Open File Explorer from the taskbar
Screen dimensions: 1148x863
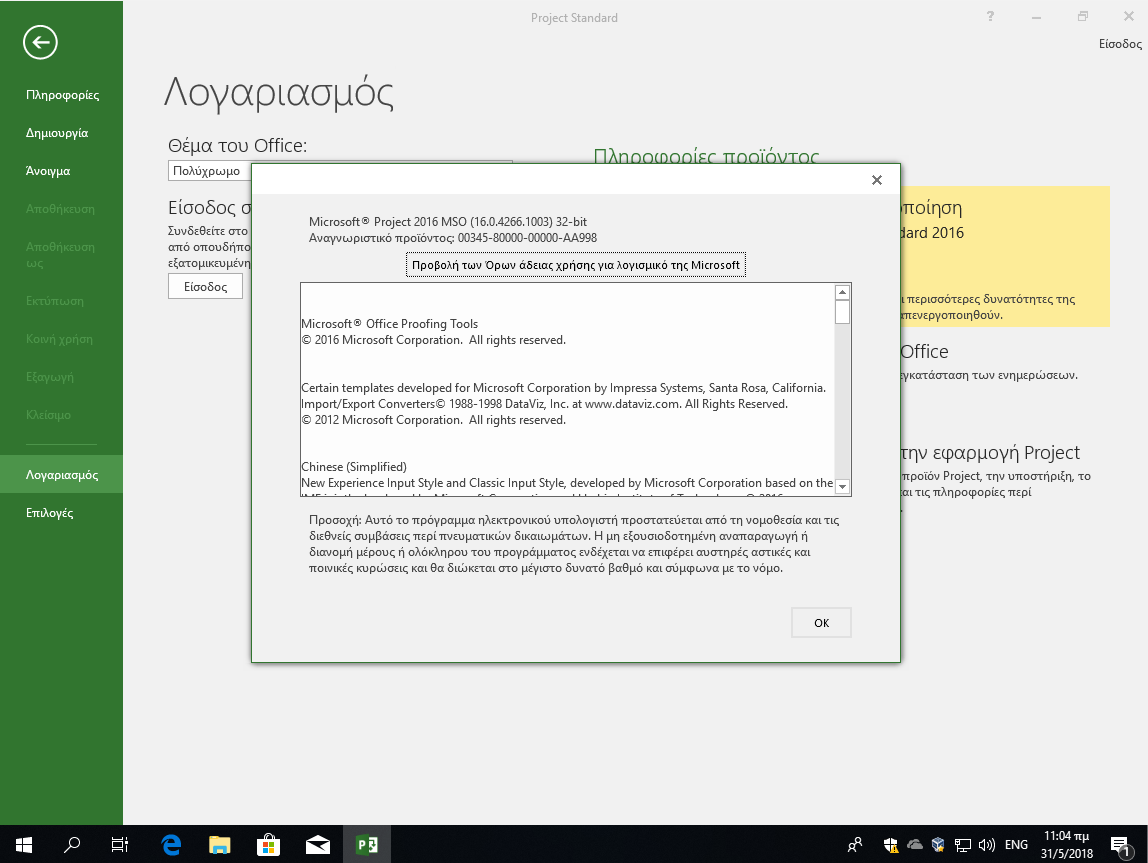tap(220, 845)
